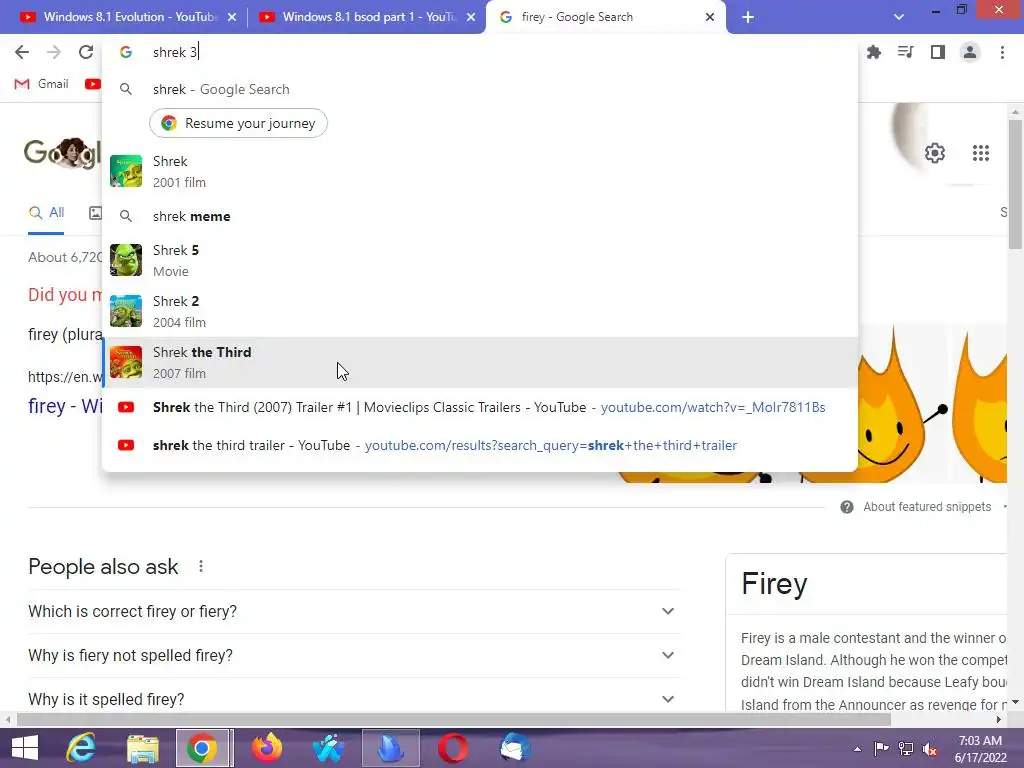
Task: Reload the page with the refresh icon
Action: [86, 52]
